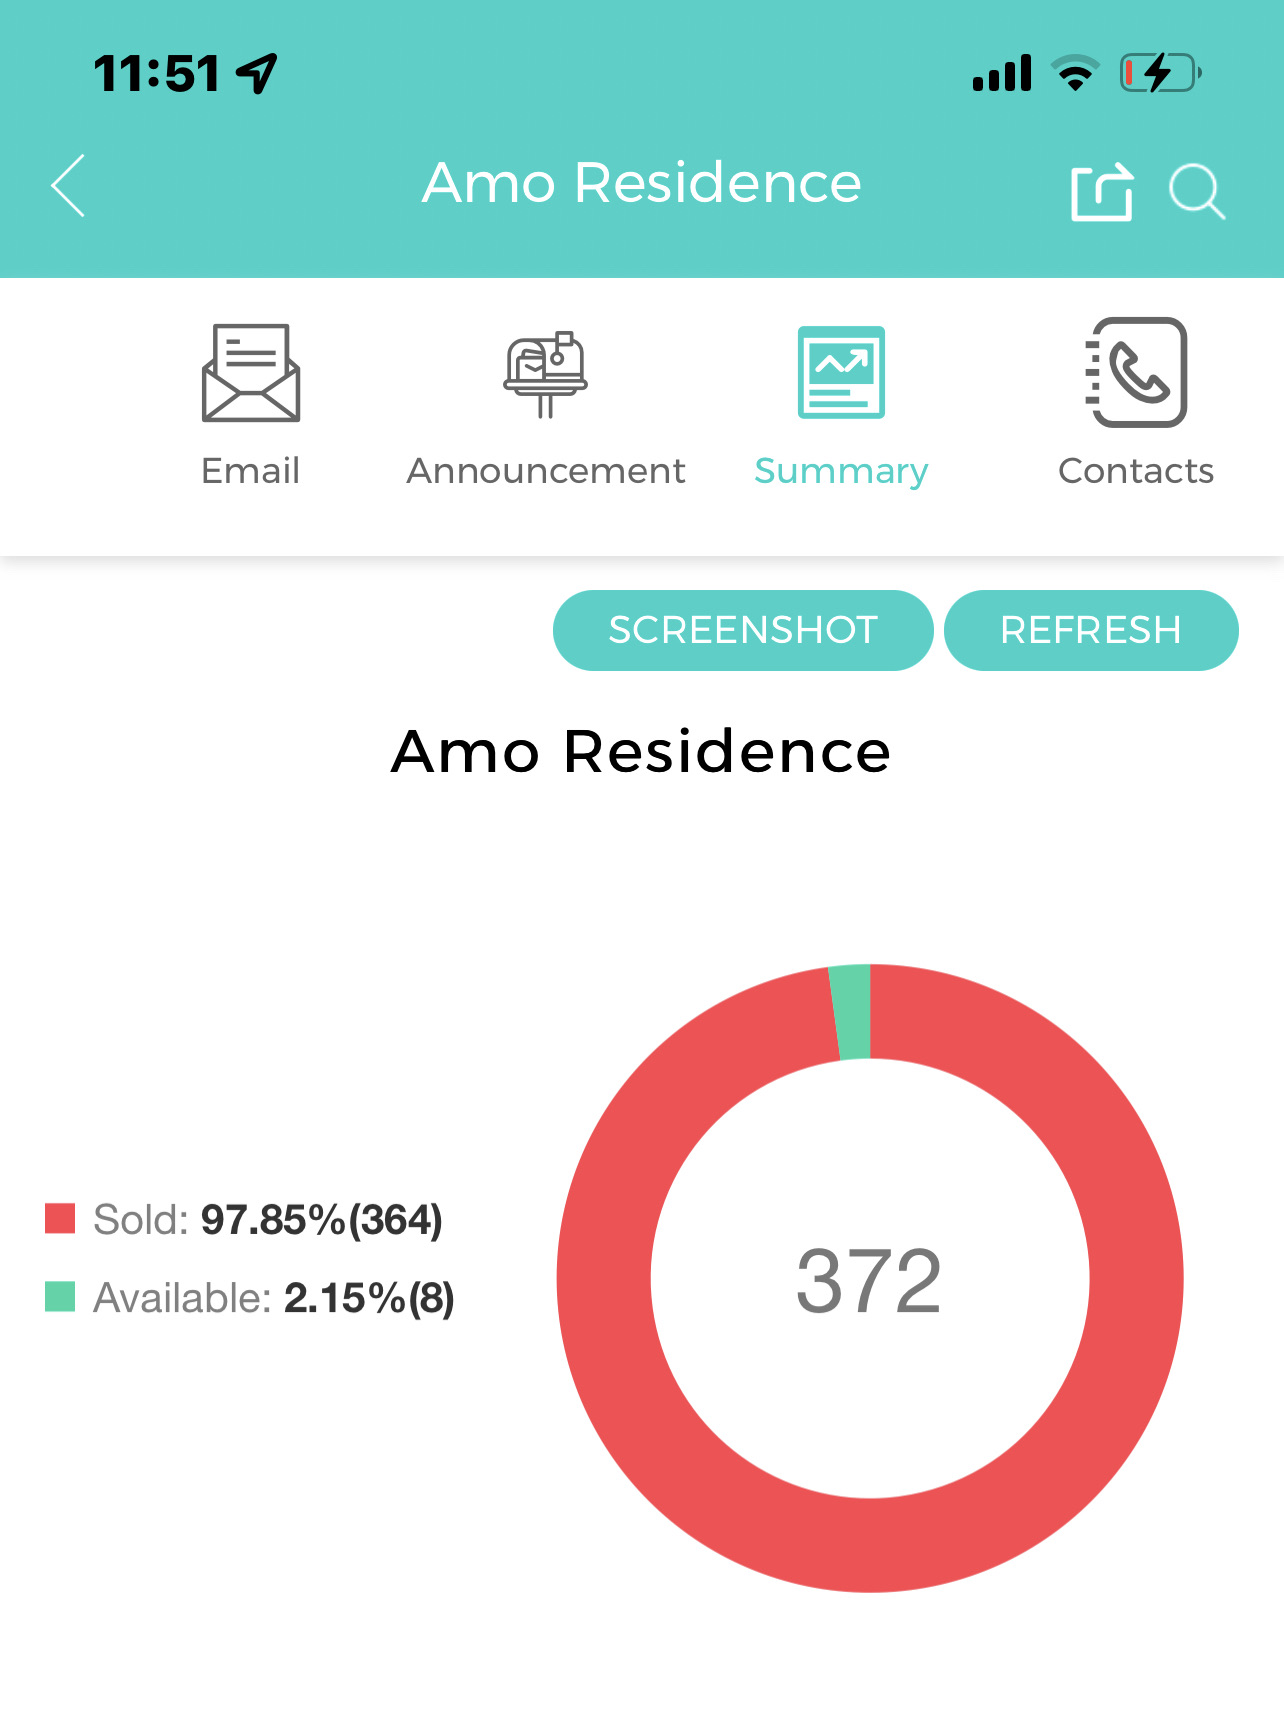The width and height of the screenshot is (1284, 1717).
Task: Click the SCREENSHOT button
Action: coord(743,630)
